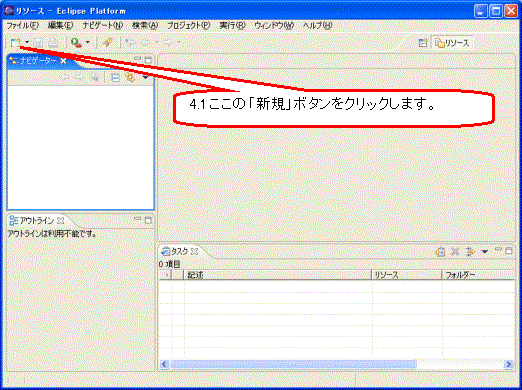This screenshot has height=390, width=522.
Task: Open the ナビゲート(N) menu
Action: click(103, 25)
